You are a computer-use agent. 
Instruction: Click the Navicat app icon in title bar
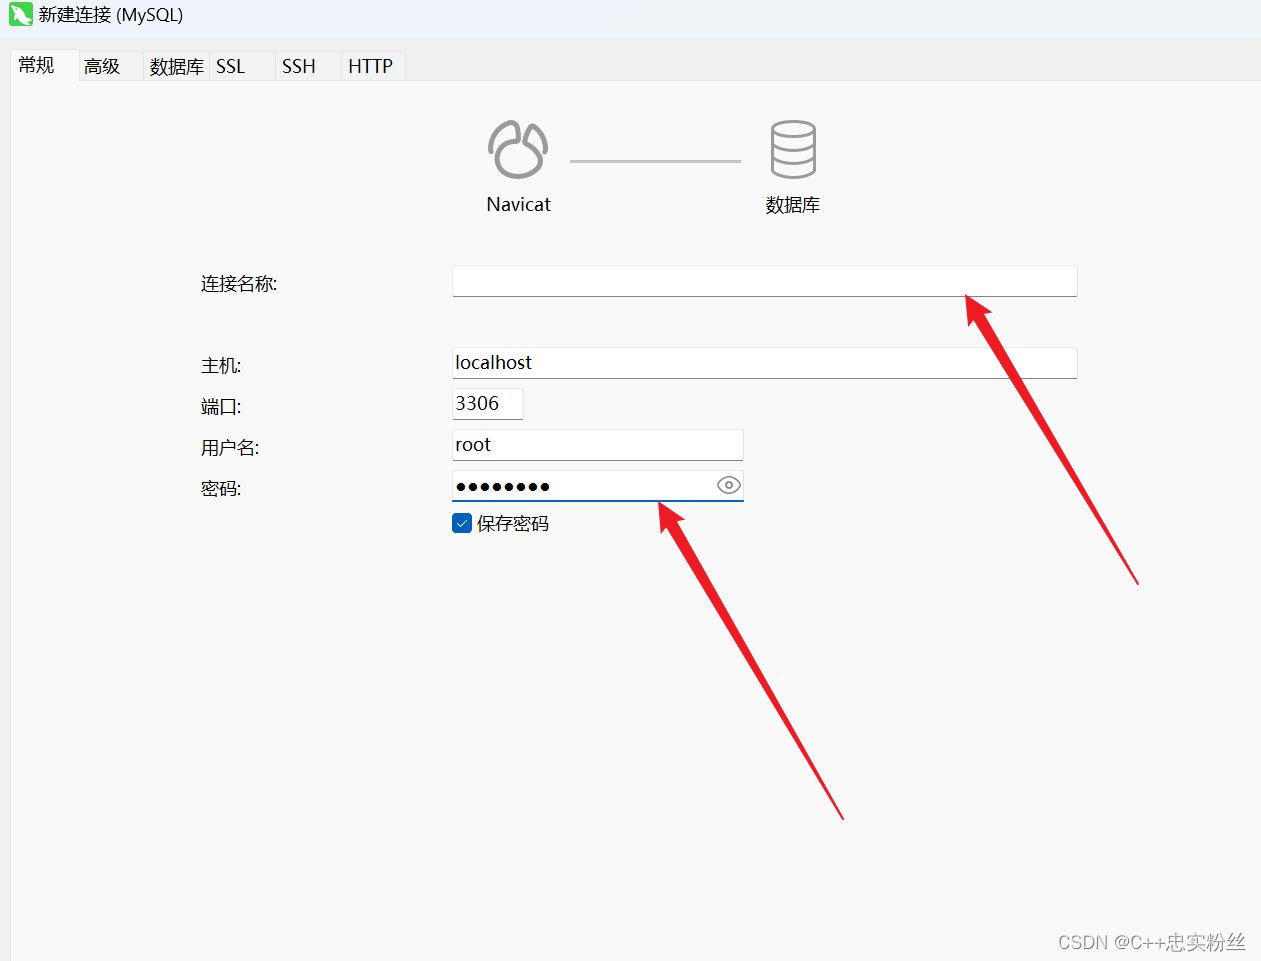tap(21, 15)
